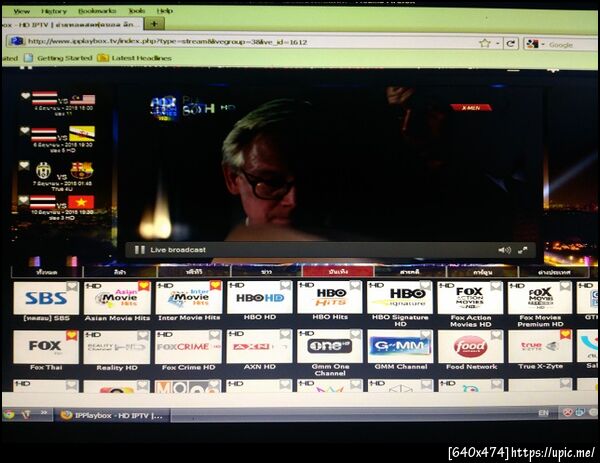The width and height of the screenshot is (600, 463).
Task: Open the Fox Thai channel
Action: [46, 347]
